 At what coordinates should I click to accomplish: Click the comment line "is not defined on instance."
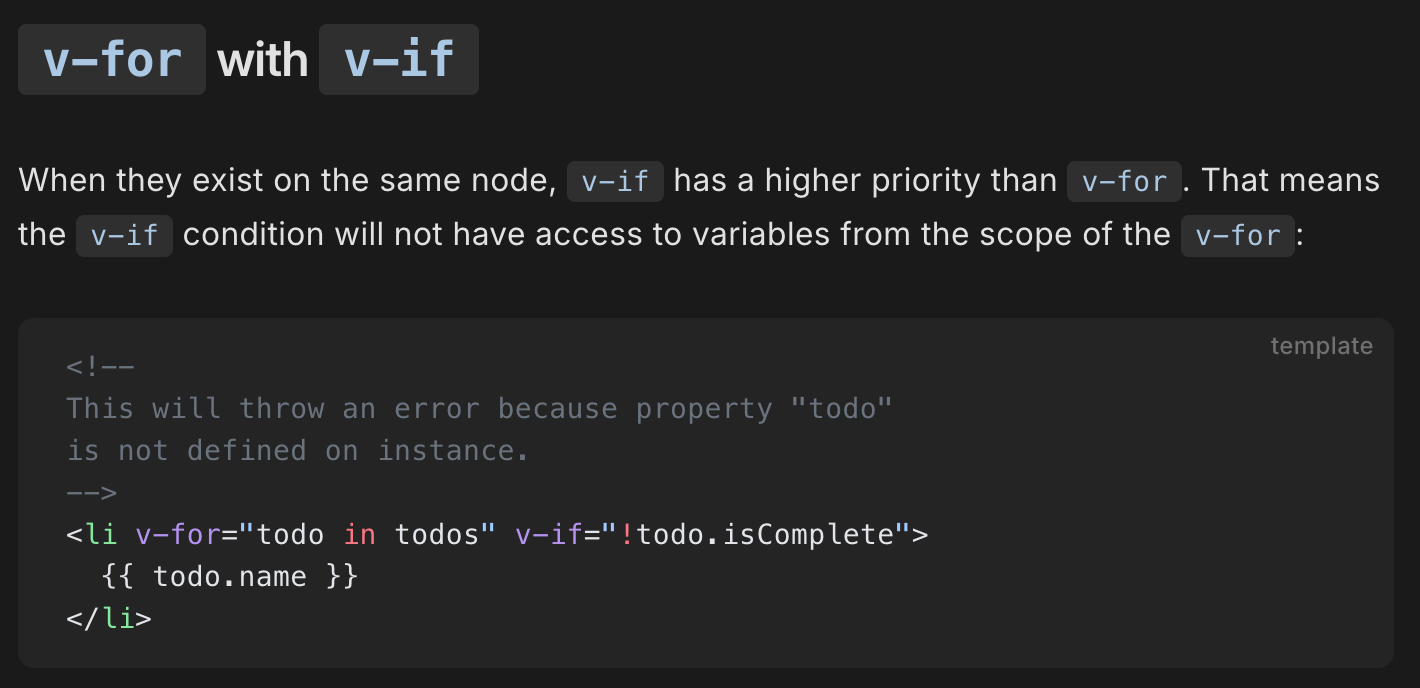coord(298,451)
